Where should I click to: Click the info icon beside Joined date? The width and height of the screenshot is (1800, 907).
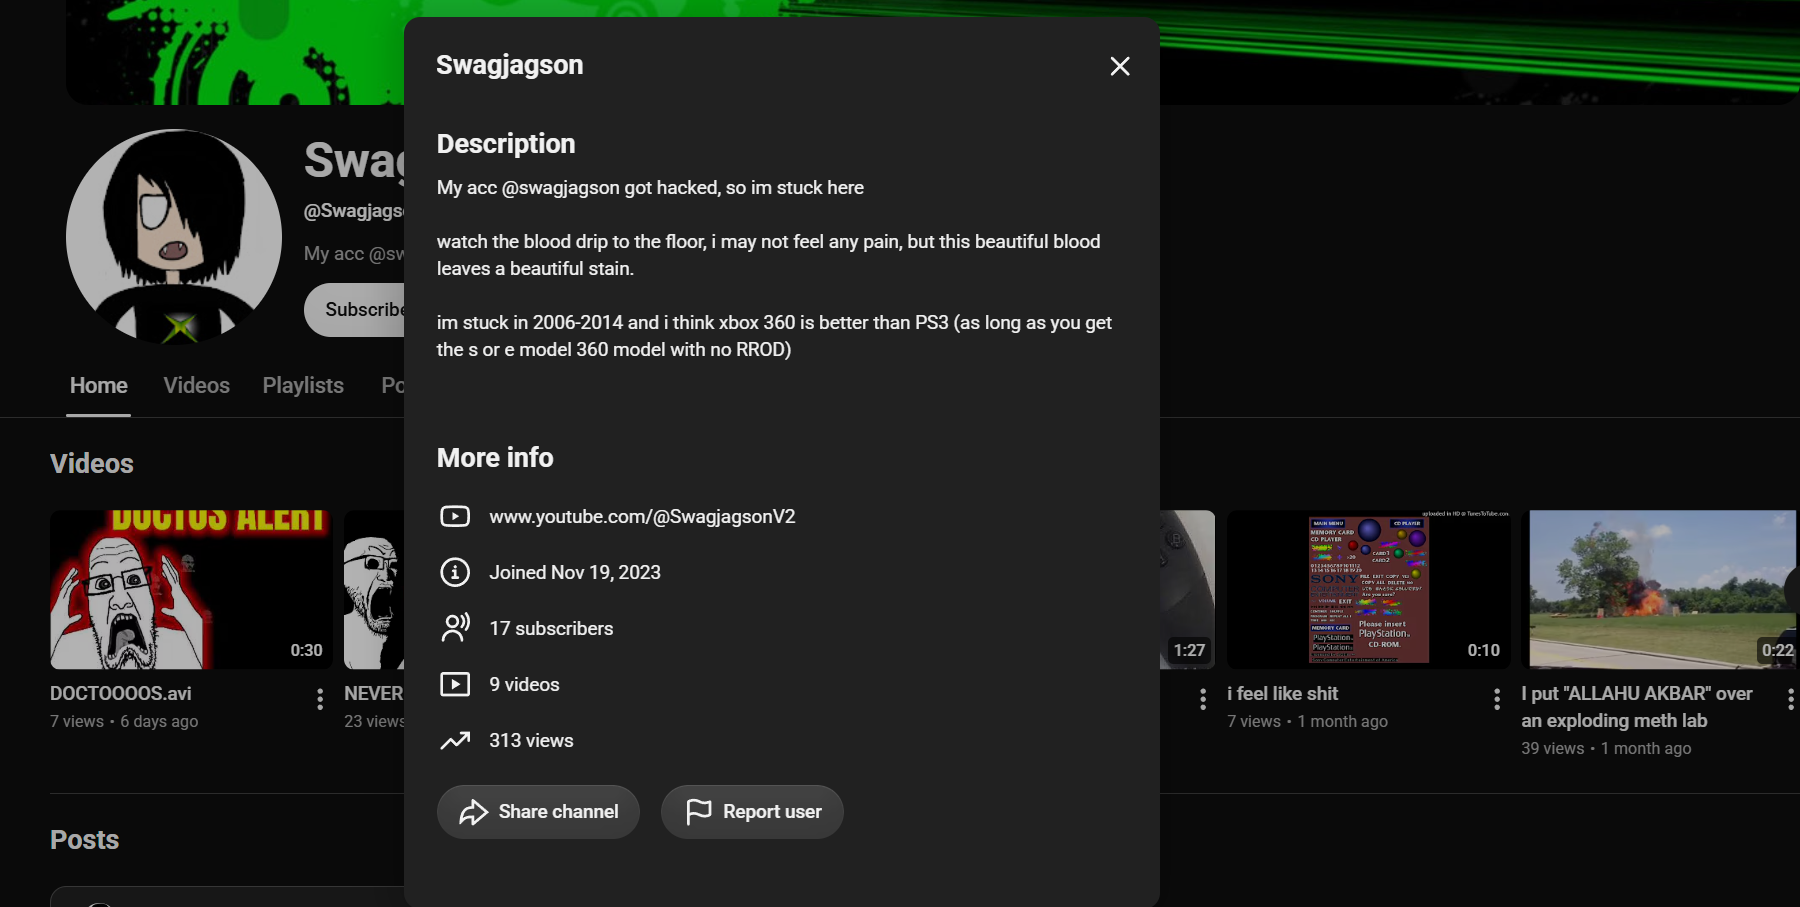coord(455,572)
